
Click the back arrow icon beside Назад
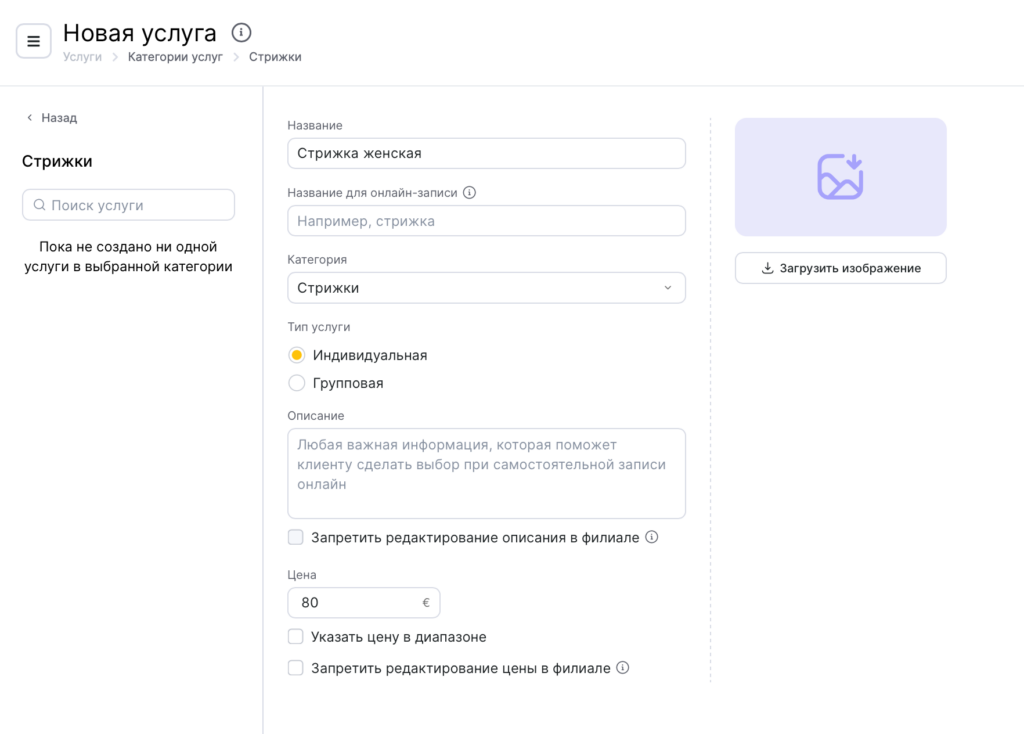coord(29,118)
